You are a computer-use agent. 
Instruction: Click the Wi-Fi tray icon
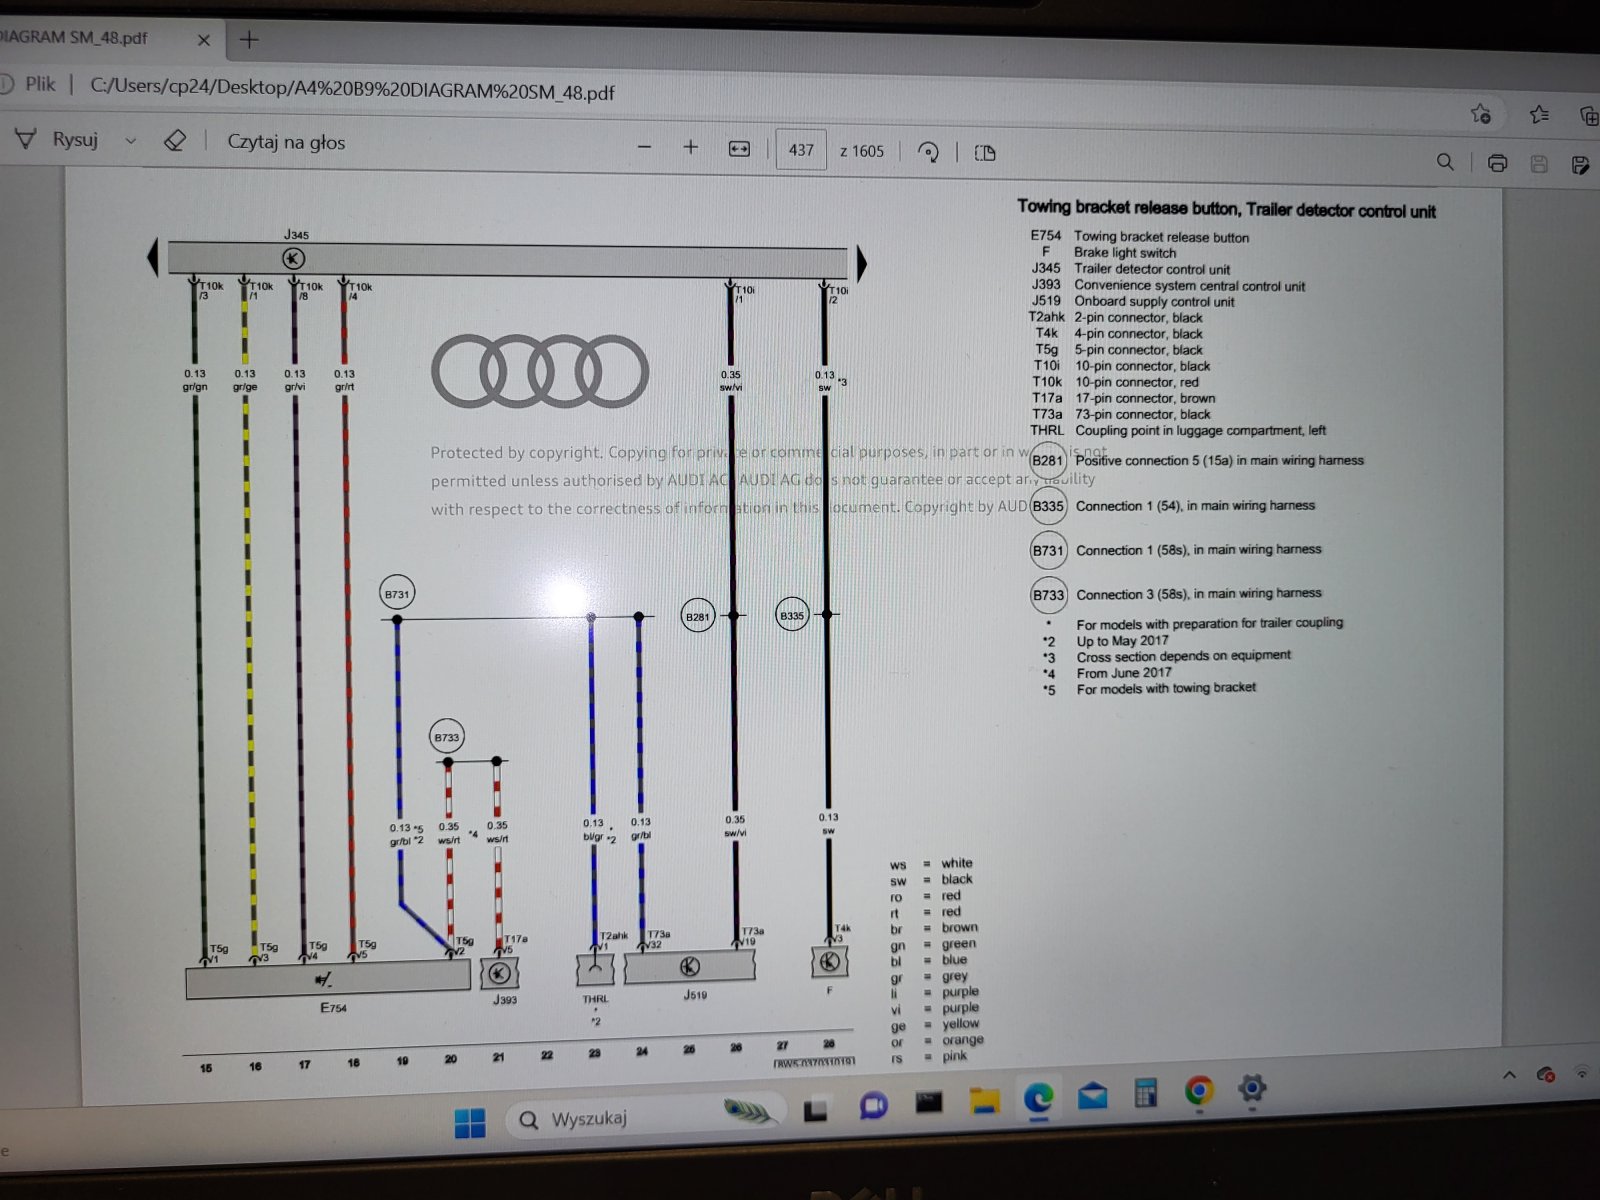[x=1583, y=1072]
